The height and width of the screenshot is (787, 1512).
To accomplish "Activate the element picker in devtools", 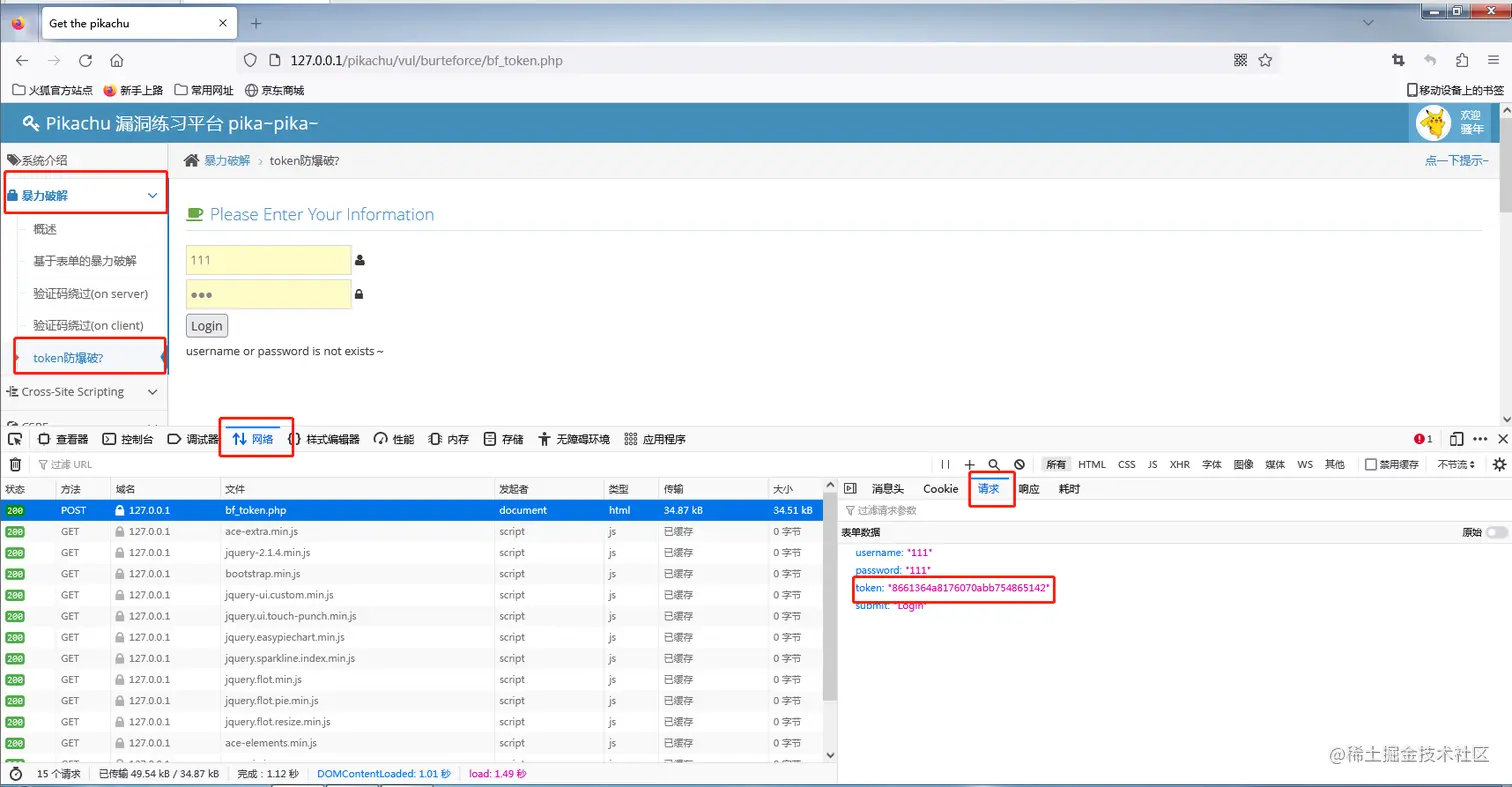I will point(15,439).
